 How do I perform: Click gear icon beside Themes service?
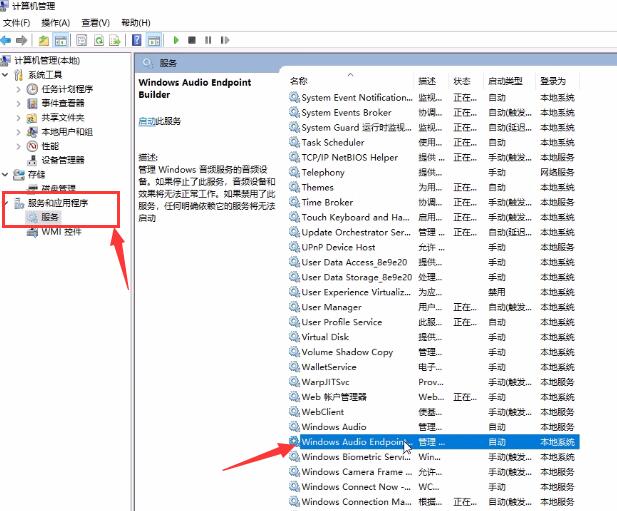294,186
